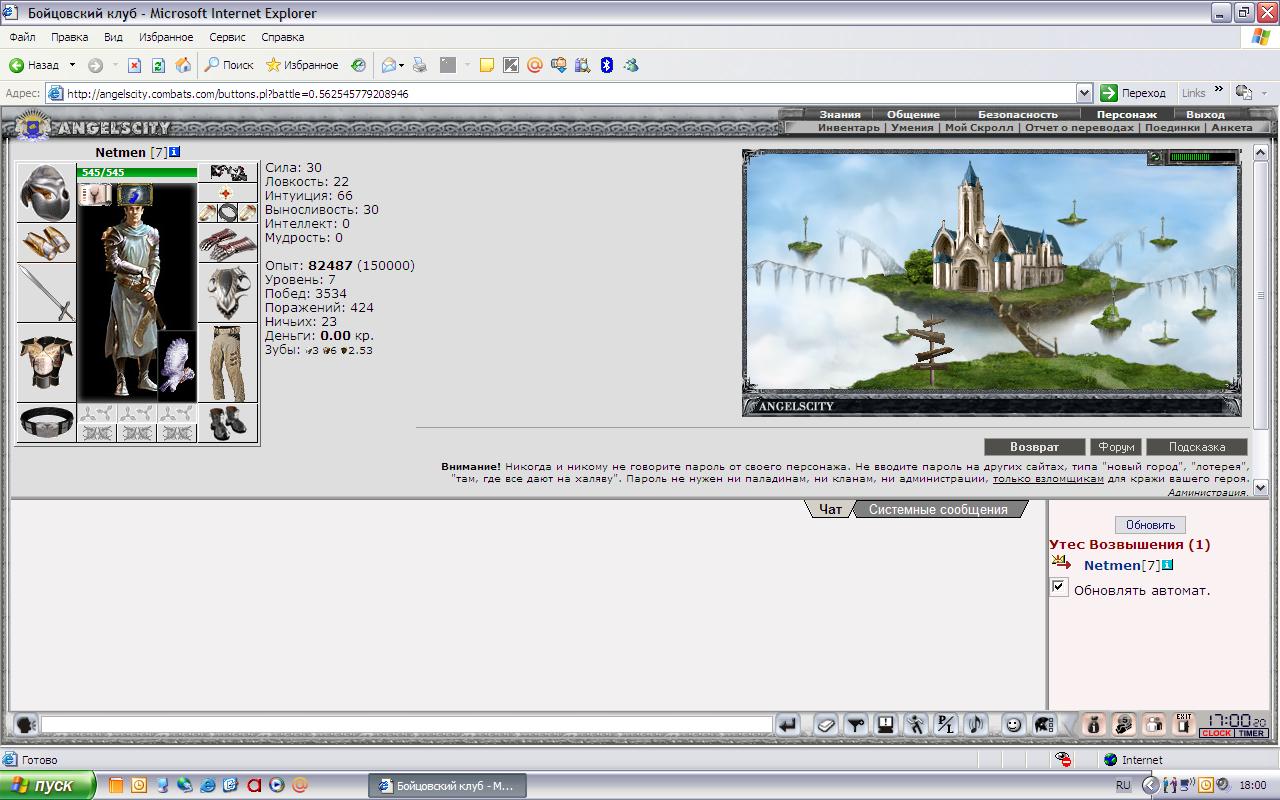Click the black belt equipment slot
This screenshot has width=1280, height=800.
tap(47, 422)
